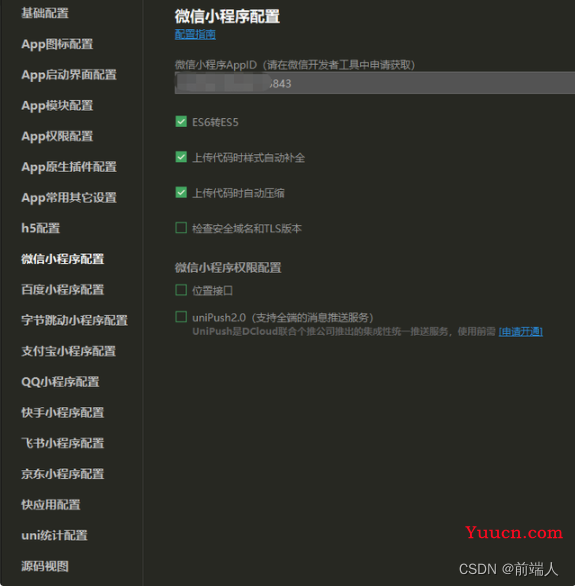Select App启动界面配置 sidebar item
Viewport: 575px width, 587px height.
(x=69, y=75)
